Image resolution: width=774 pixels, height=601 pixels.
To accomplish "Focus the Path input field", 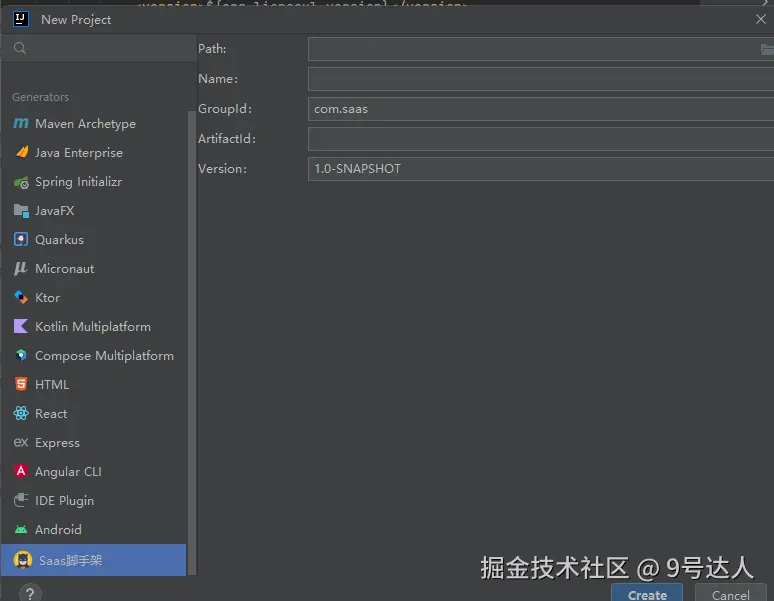I will coord(541,49).
